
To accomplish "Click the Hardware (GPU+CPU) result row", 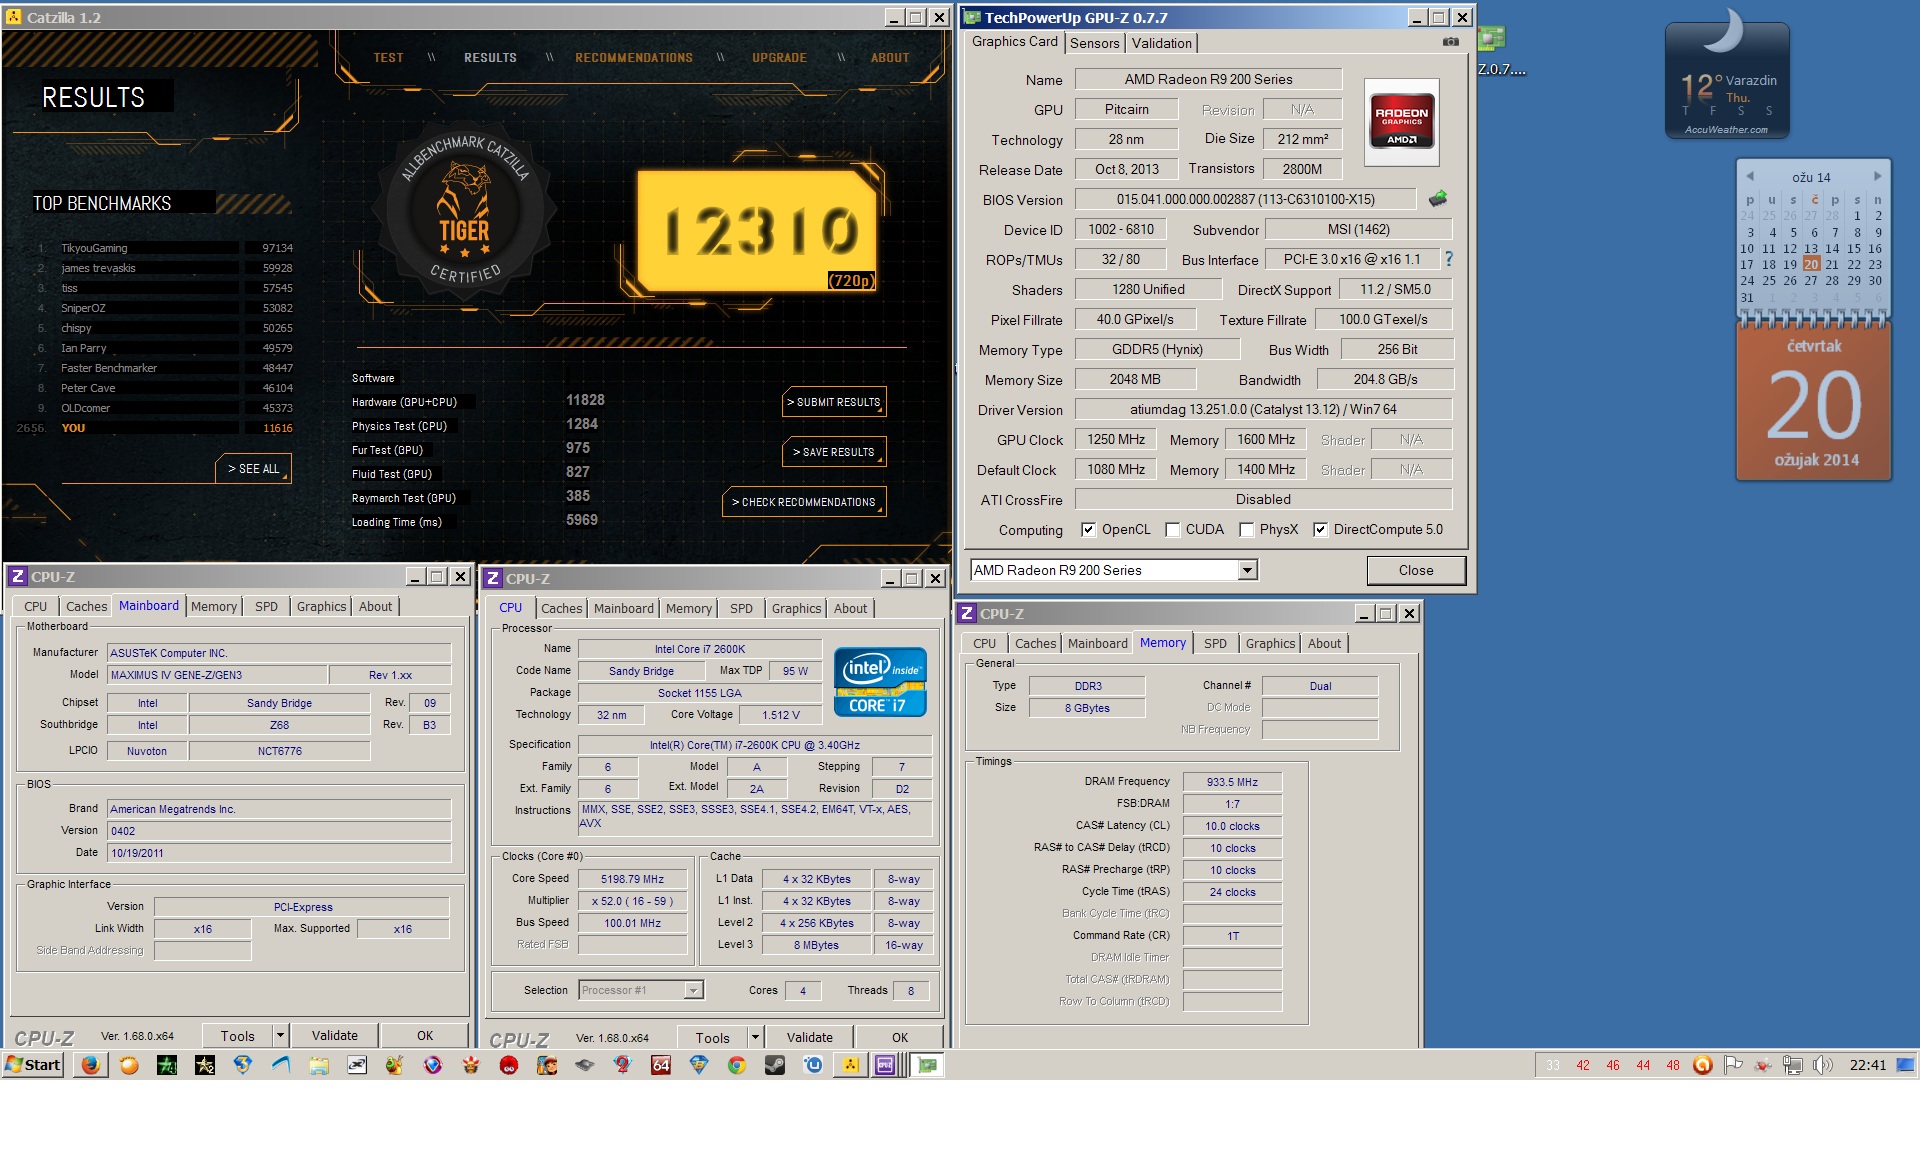I will pyautogui.click(x=478, y=401).
